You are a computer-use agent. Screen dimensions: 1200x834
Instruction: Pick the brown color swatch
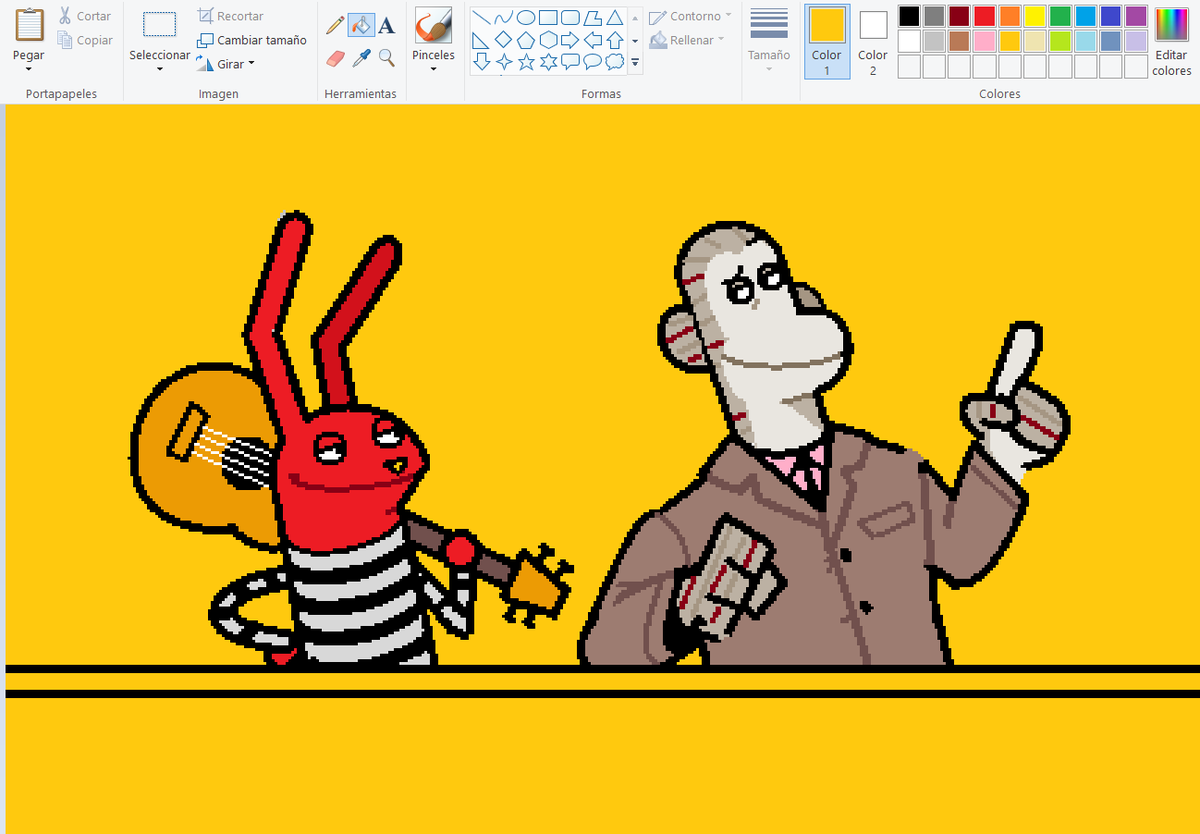click(x=959, y=41)
